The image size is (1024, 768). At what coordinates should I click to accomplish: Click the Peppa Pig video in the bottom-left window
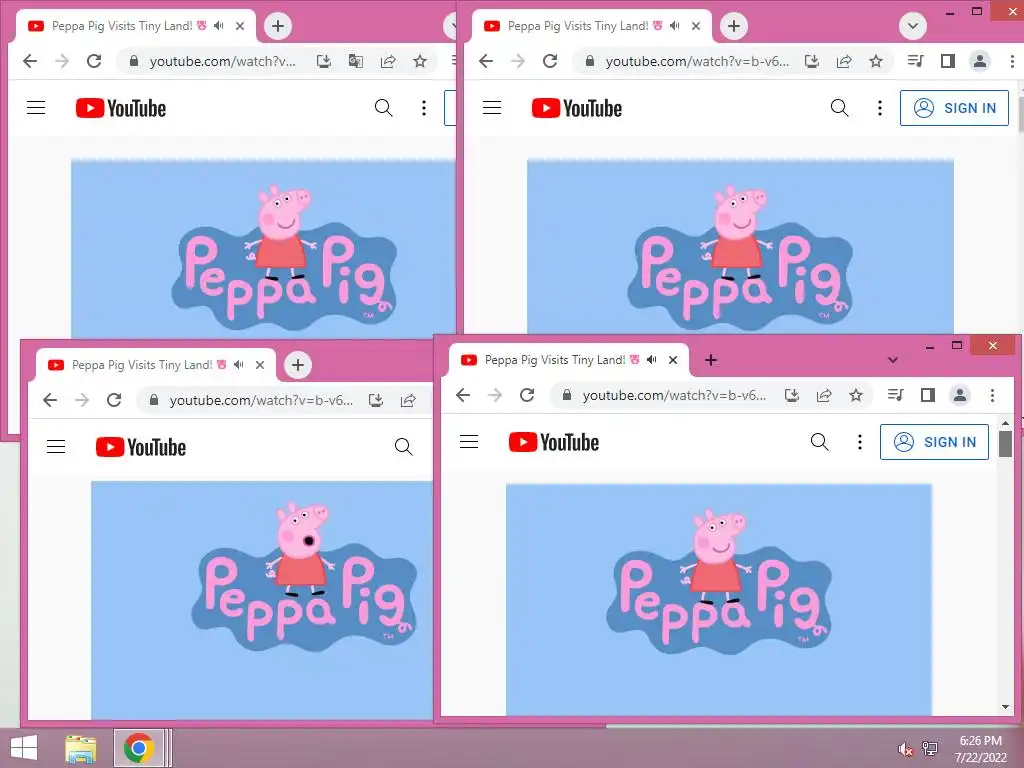261,600
